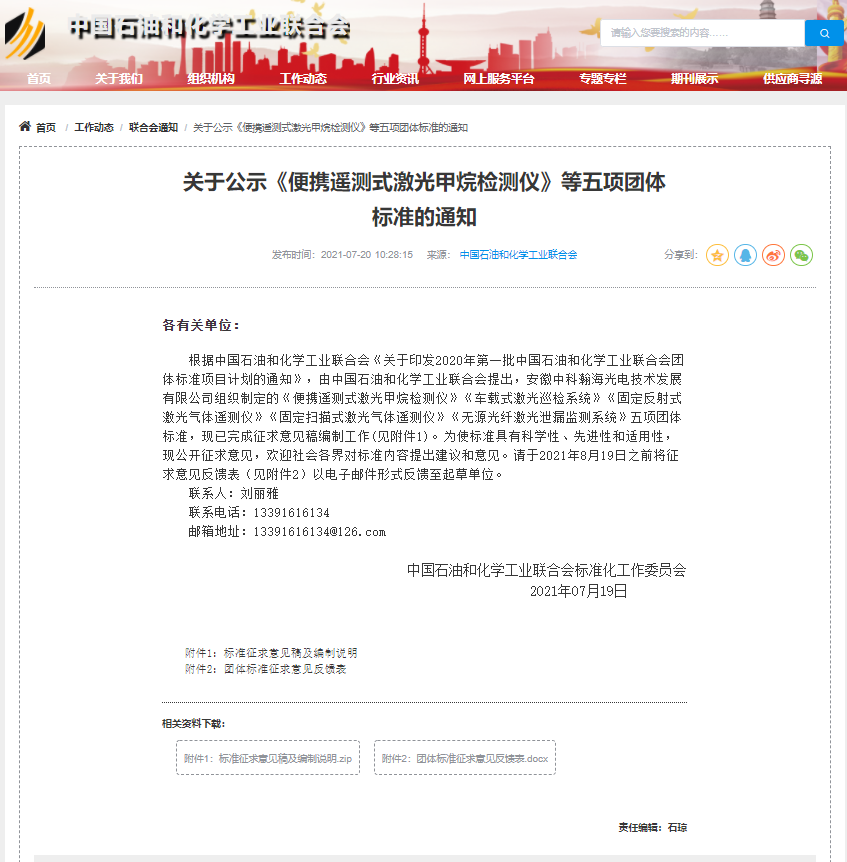Viewport: 847px width, 862px height.
Task: Click contact name 刘丽雅
Action: click(259, 494)
